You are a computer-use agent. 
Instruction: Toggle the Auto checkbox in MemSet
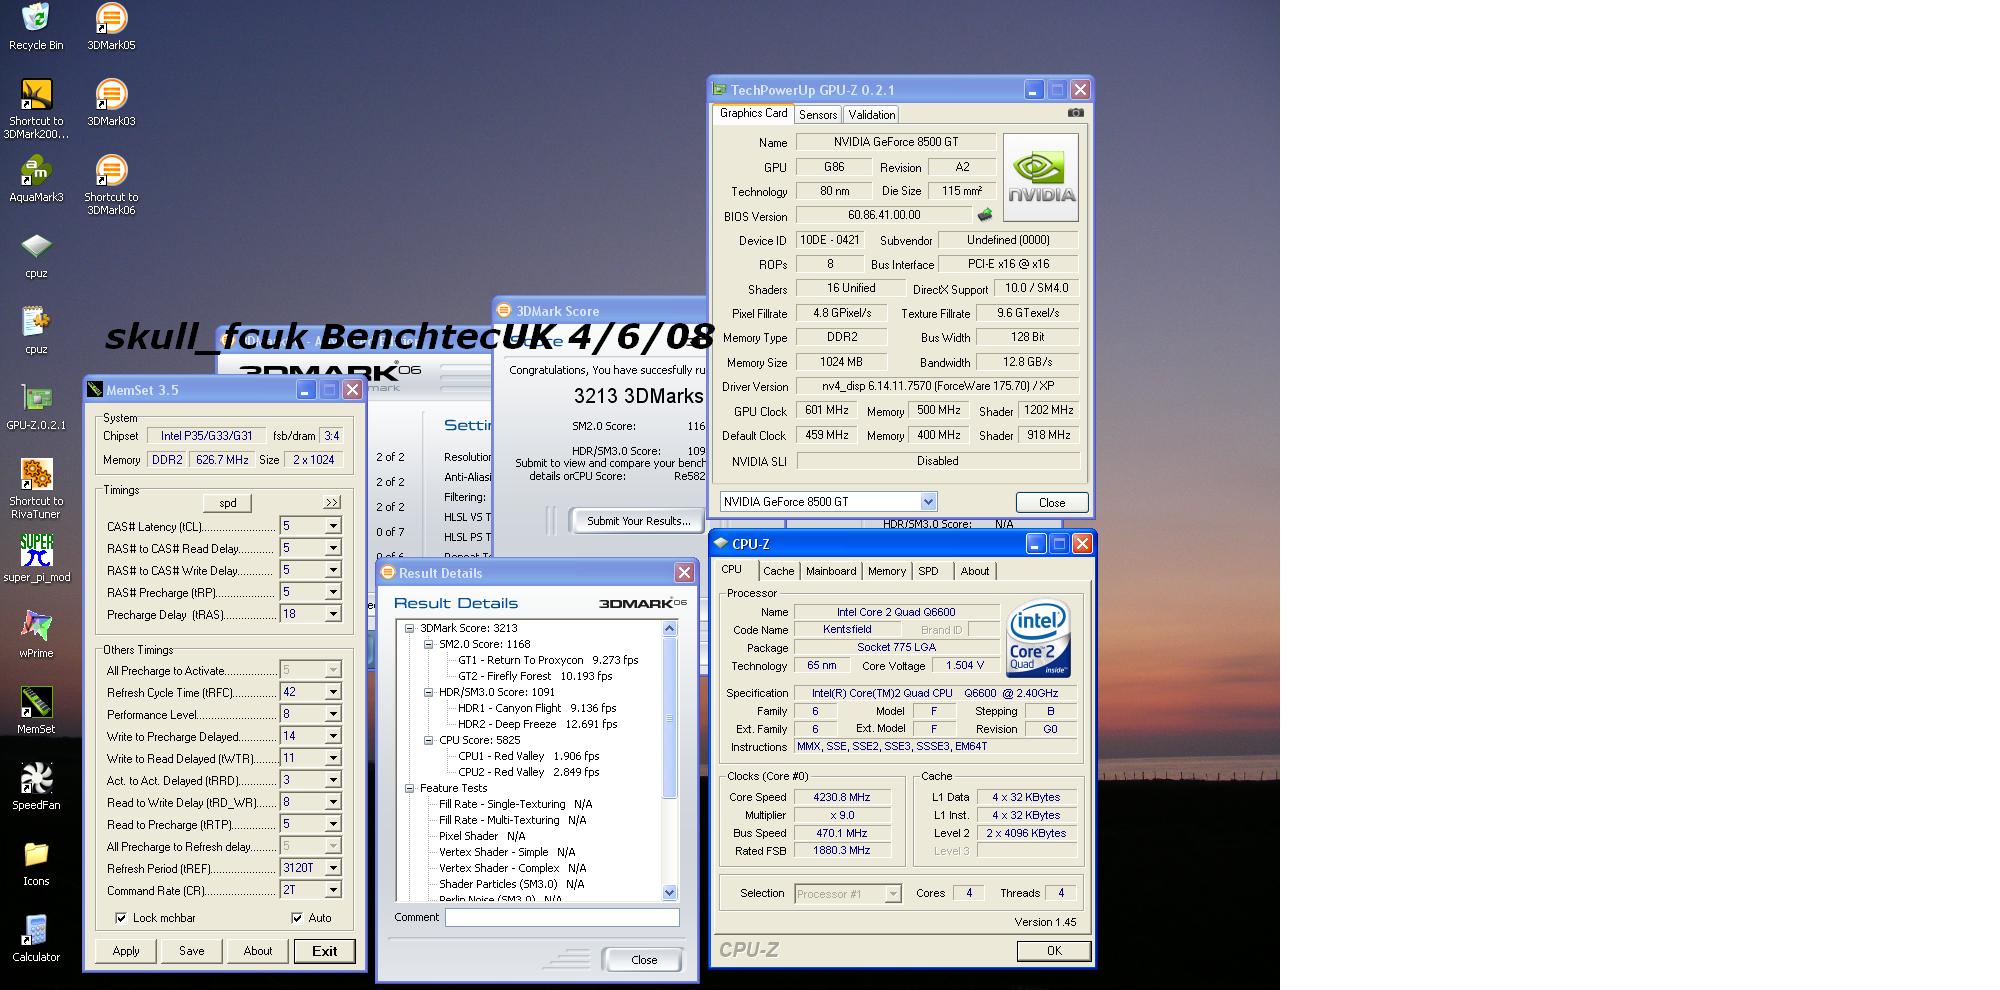pyautogui.click(x=297, y=918)
